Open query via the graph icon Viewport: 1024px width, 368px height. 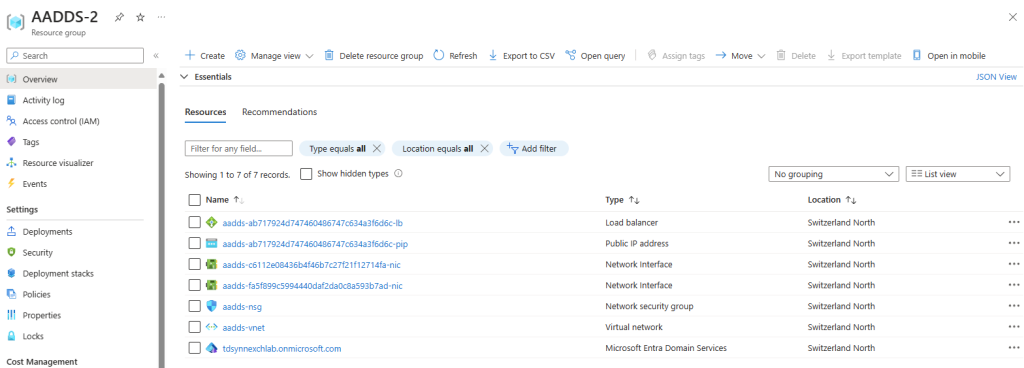tap(571, 55)
